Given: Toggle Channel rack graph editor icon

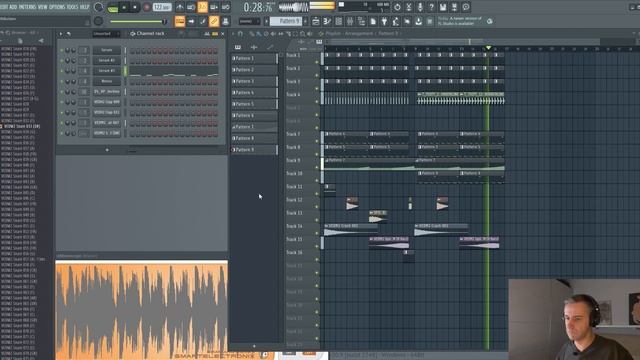Looking at the screenshot, I should pos(207,34).
